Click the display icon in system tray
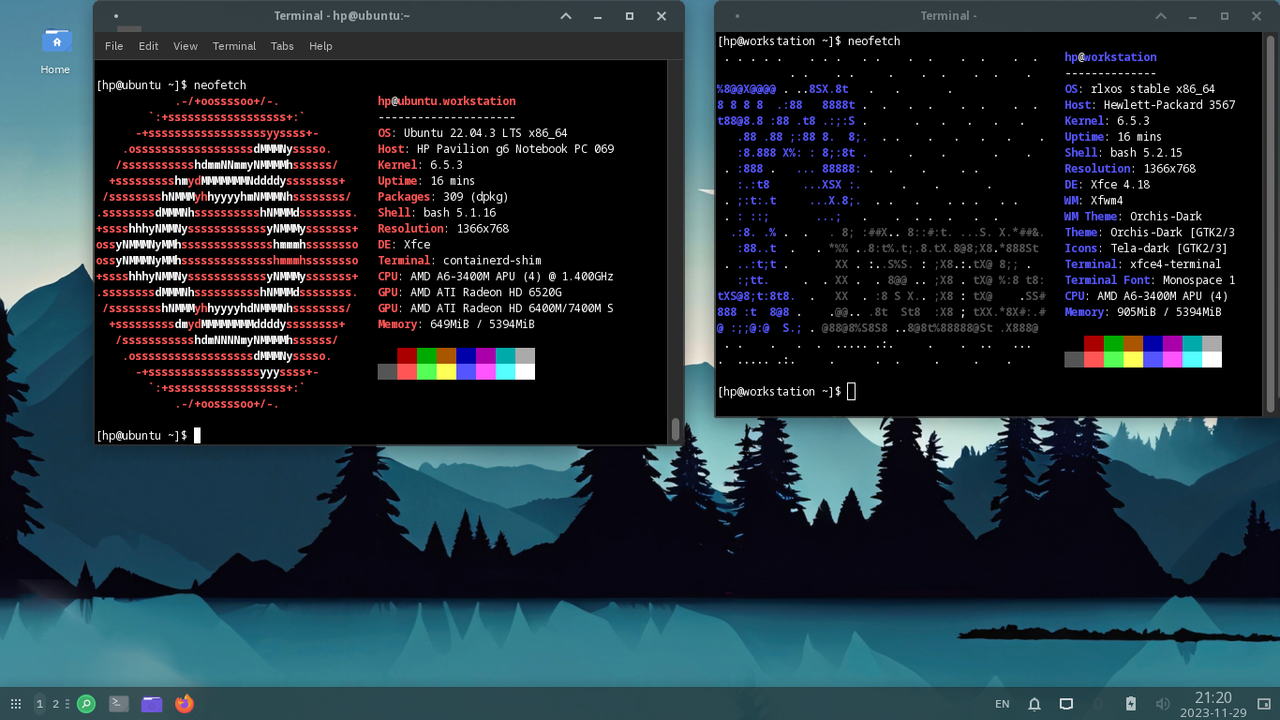Screen dimensions: 1280x720 (1067, 704)
